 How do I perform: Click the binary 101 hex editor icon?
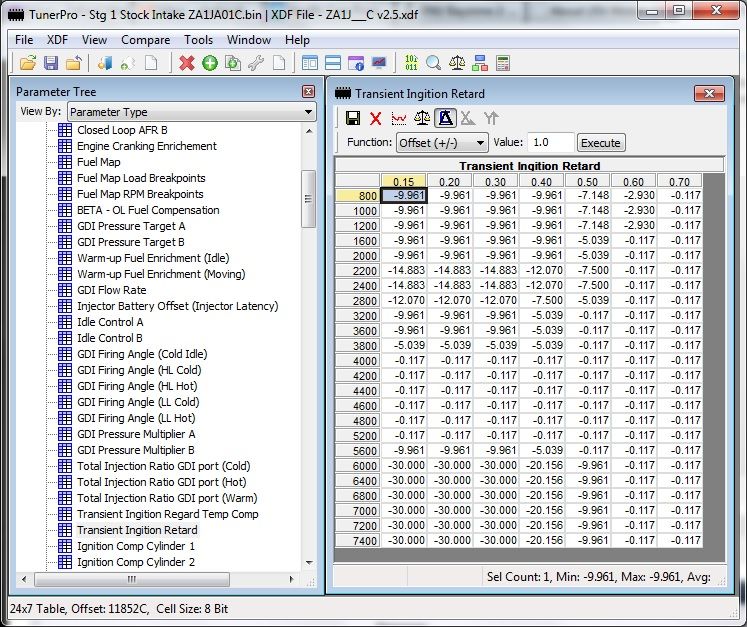[411, 63]
